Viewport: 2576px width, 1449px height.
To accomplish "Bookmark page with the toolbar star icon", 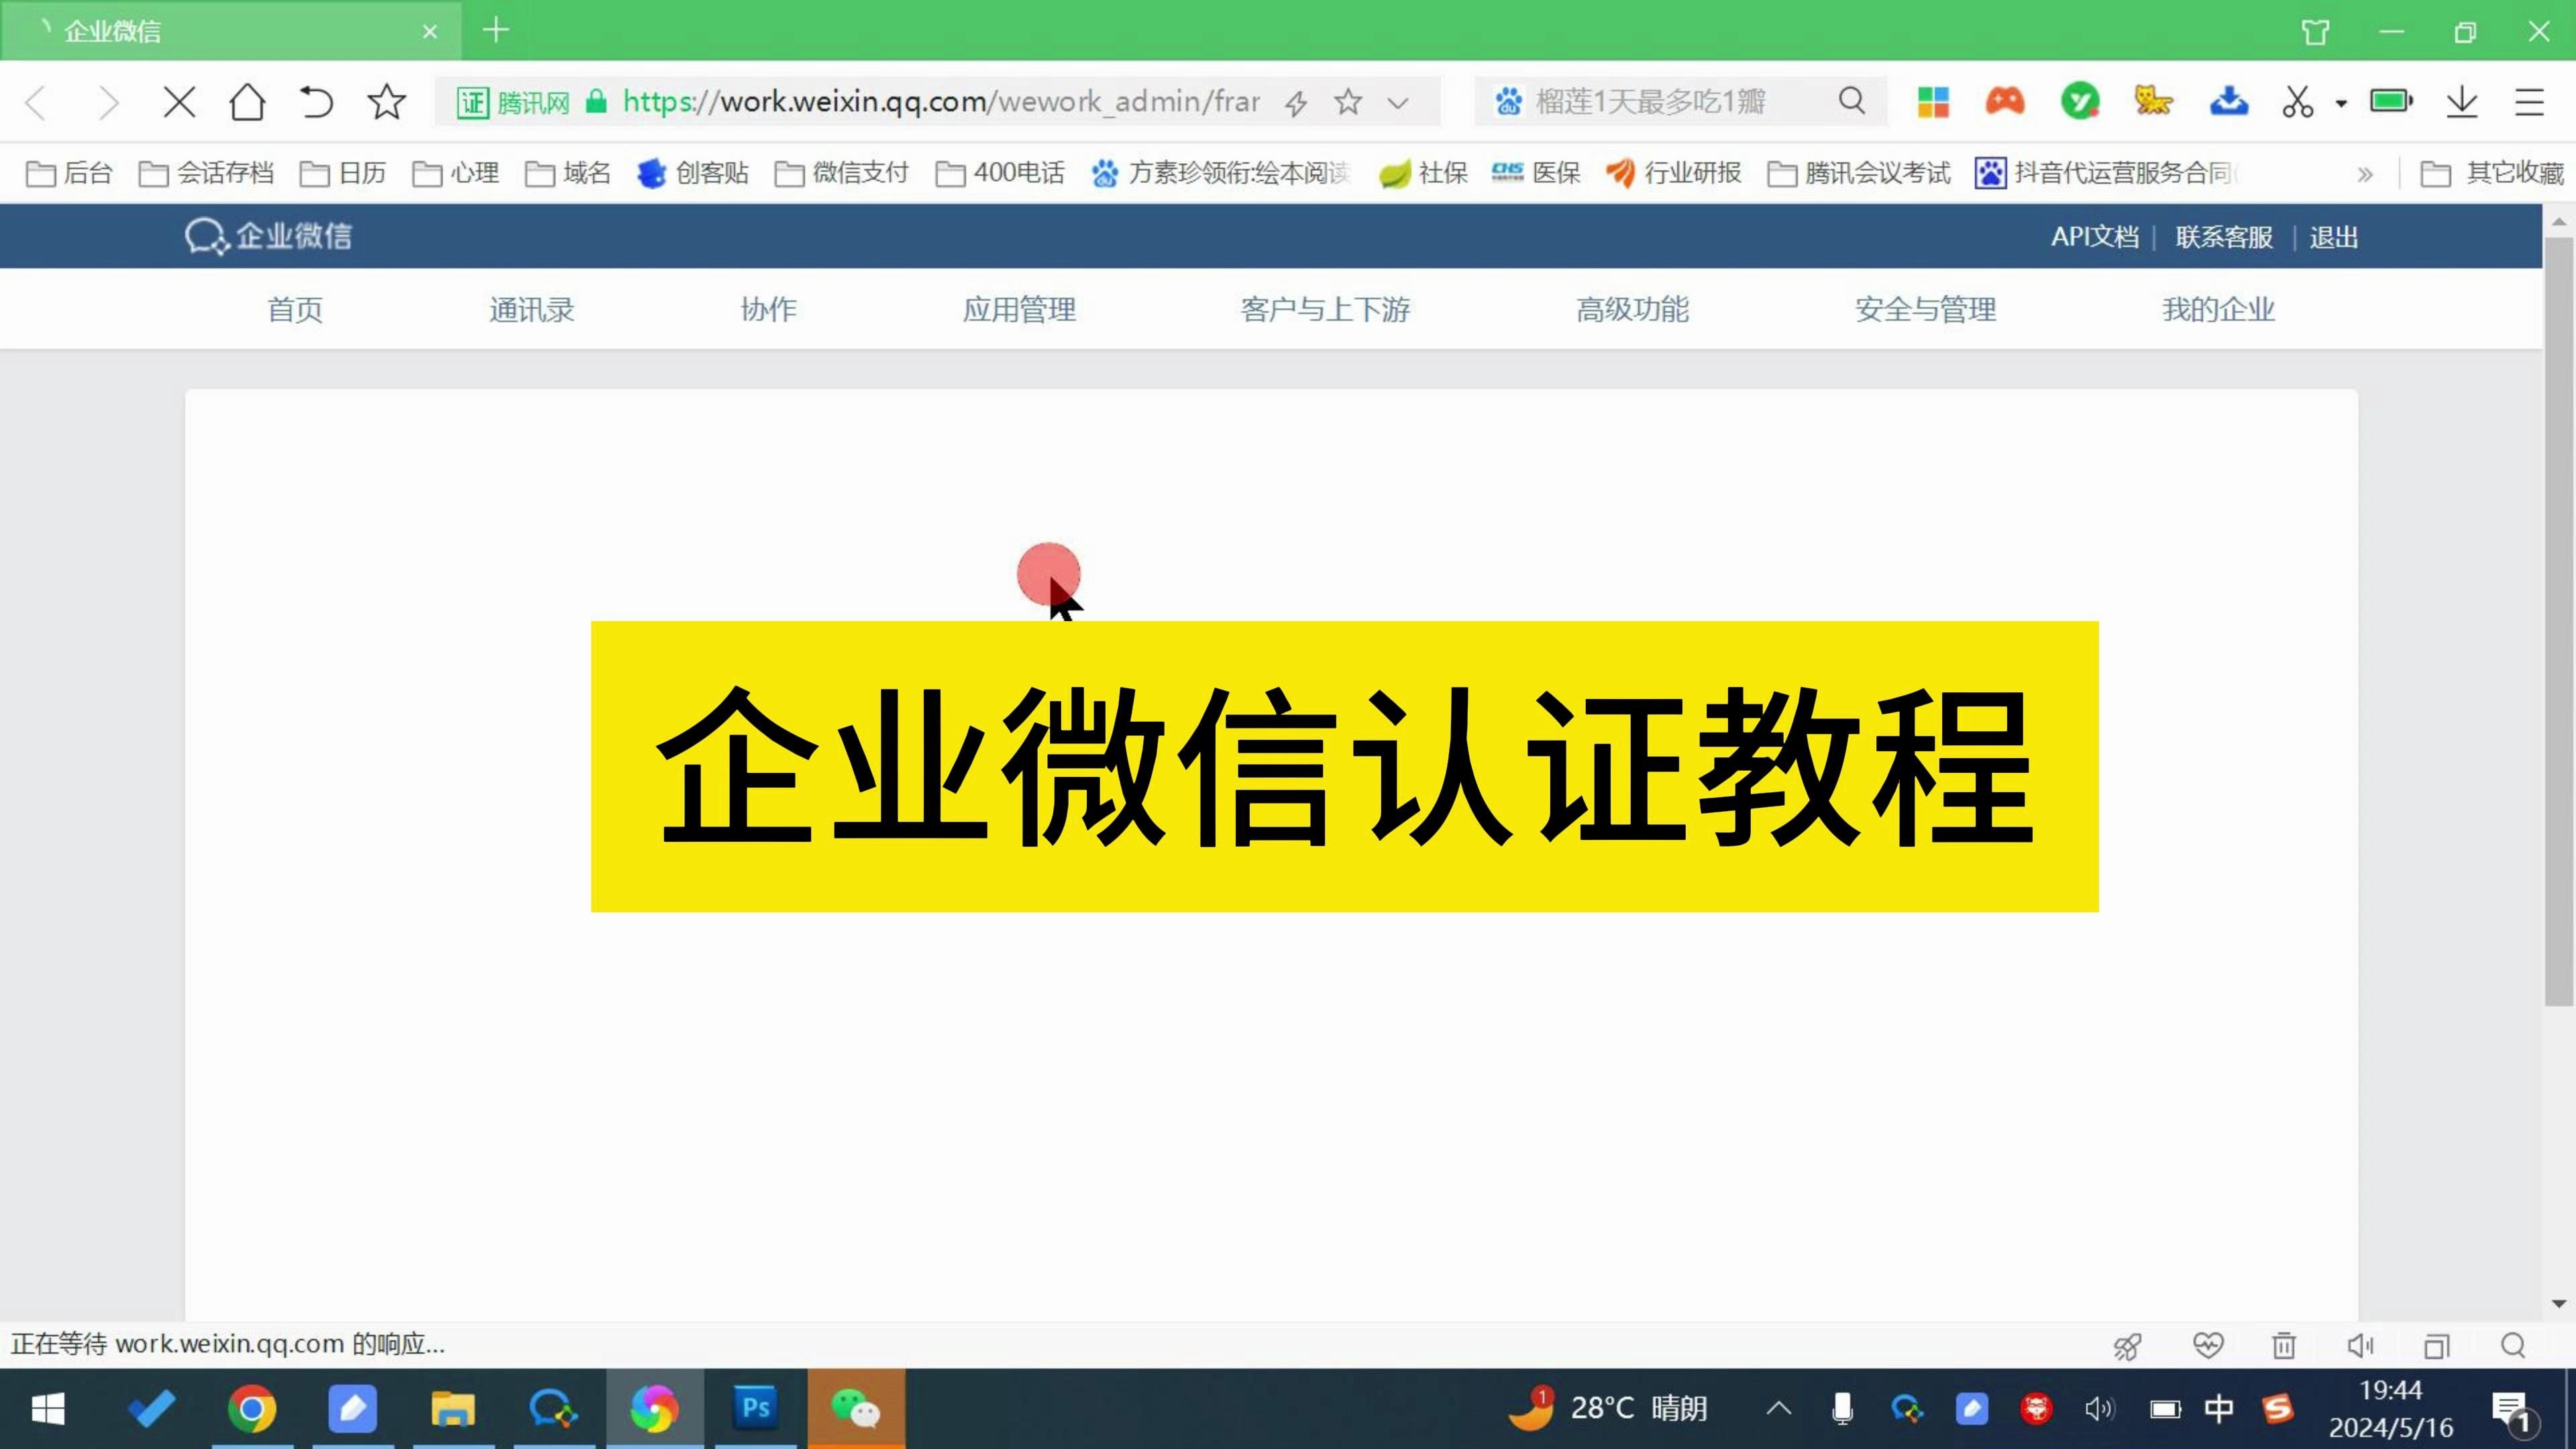I will coord(386,102).
